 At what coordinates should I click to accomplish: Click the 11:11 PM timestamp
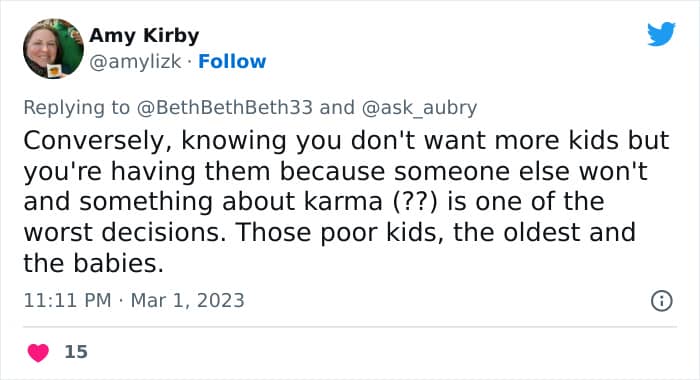tap(67, 301)
